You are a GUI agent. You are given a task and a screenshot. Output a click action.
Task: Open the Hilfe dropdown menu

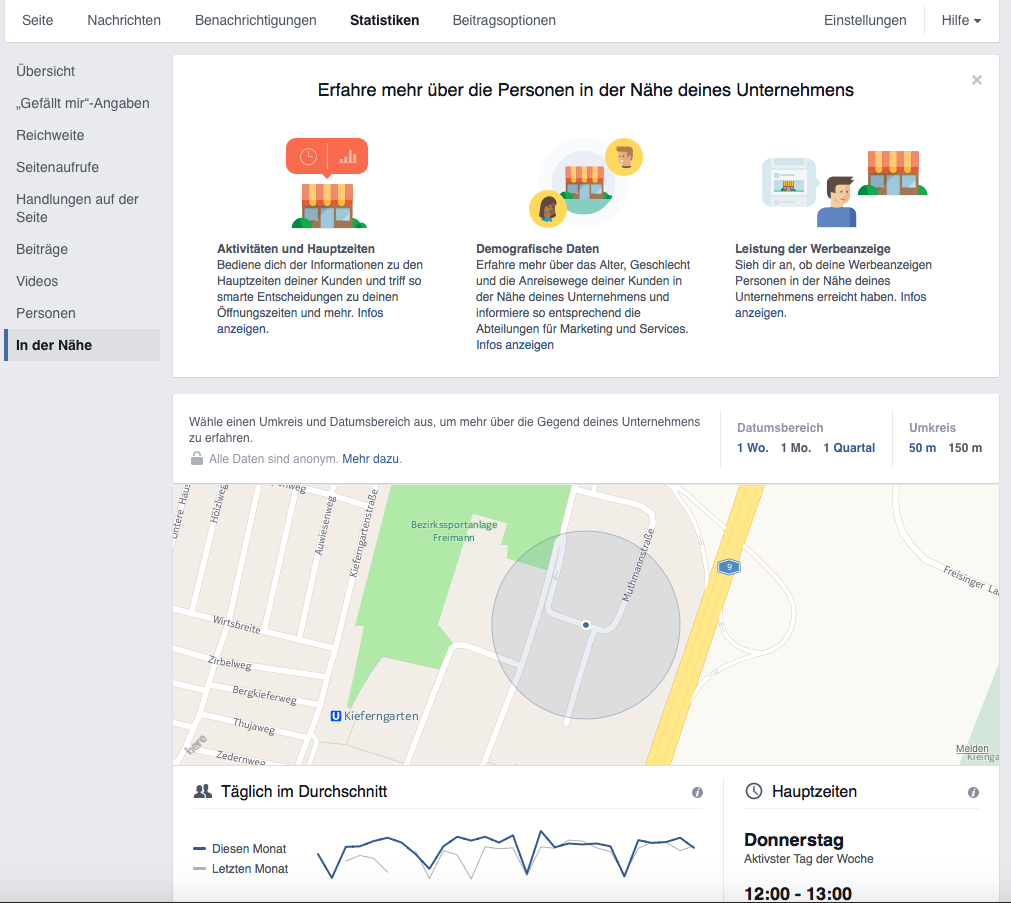[x=960, y=20]
